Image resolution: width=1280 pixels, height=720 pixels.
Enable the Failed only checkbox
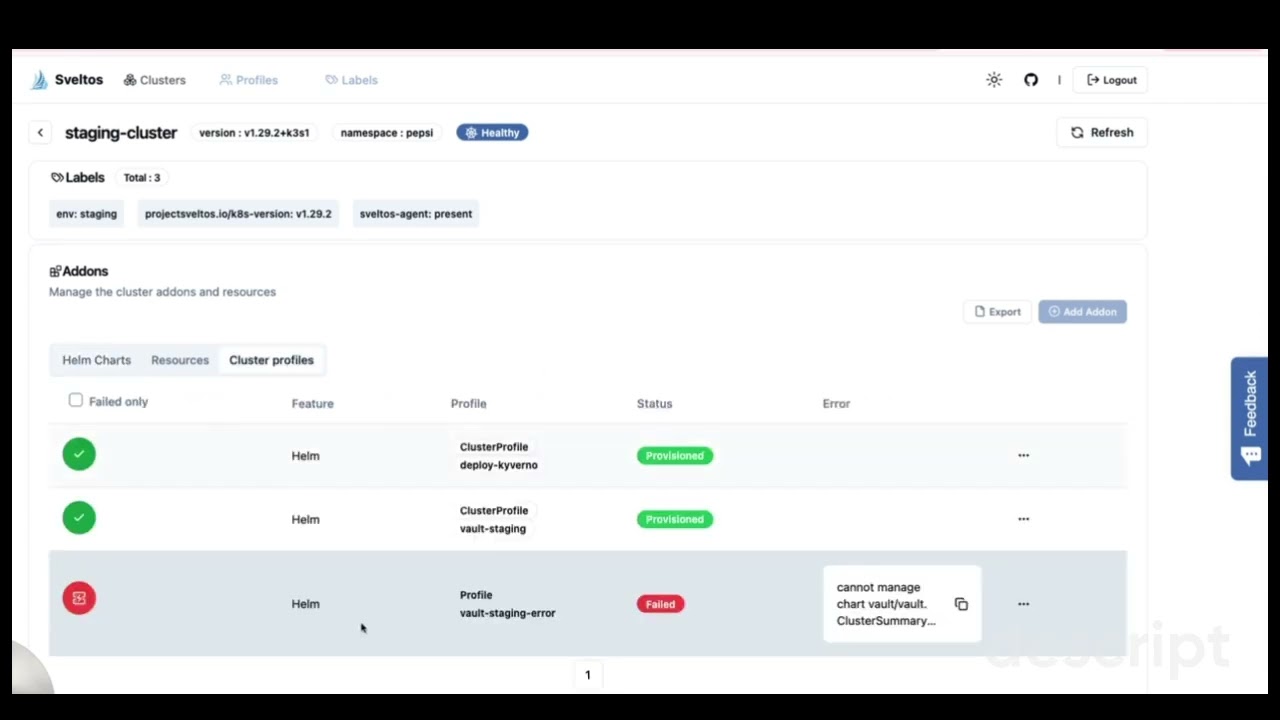pyautogui.click(x=76, y=400)
